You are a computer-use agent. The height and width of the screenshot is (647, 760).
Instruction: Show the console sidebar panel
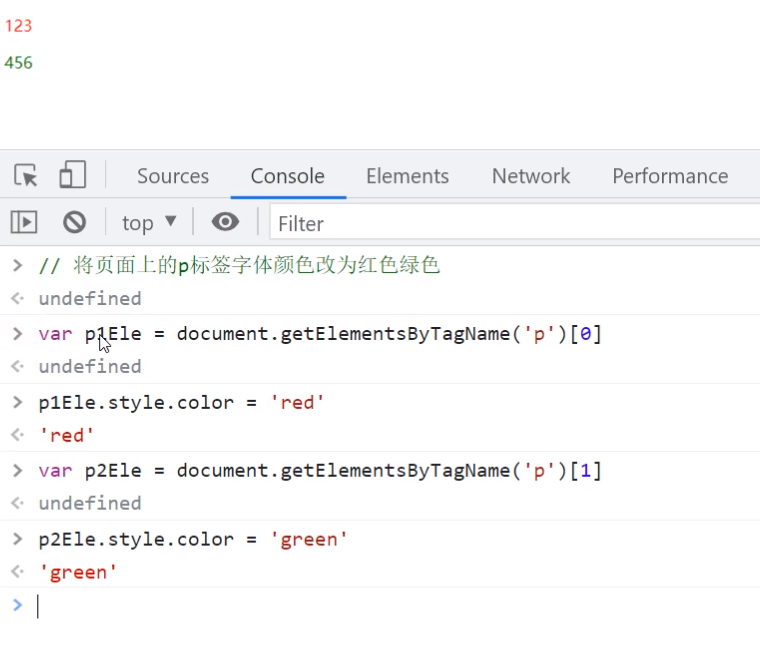click(24, 222)
